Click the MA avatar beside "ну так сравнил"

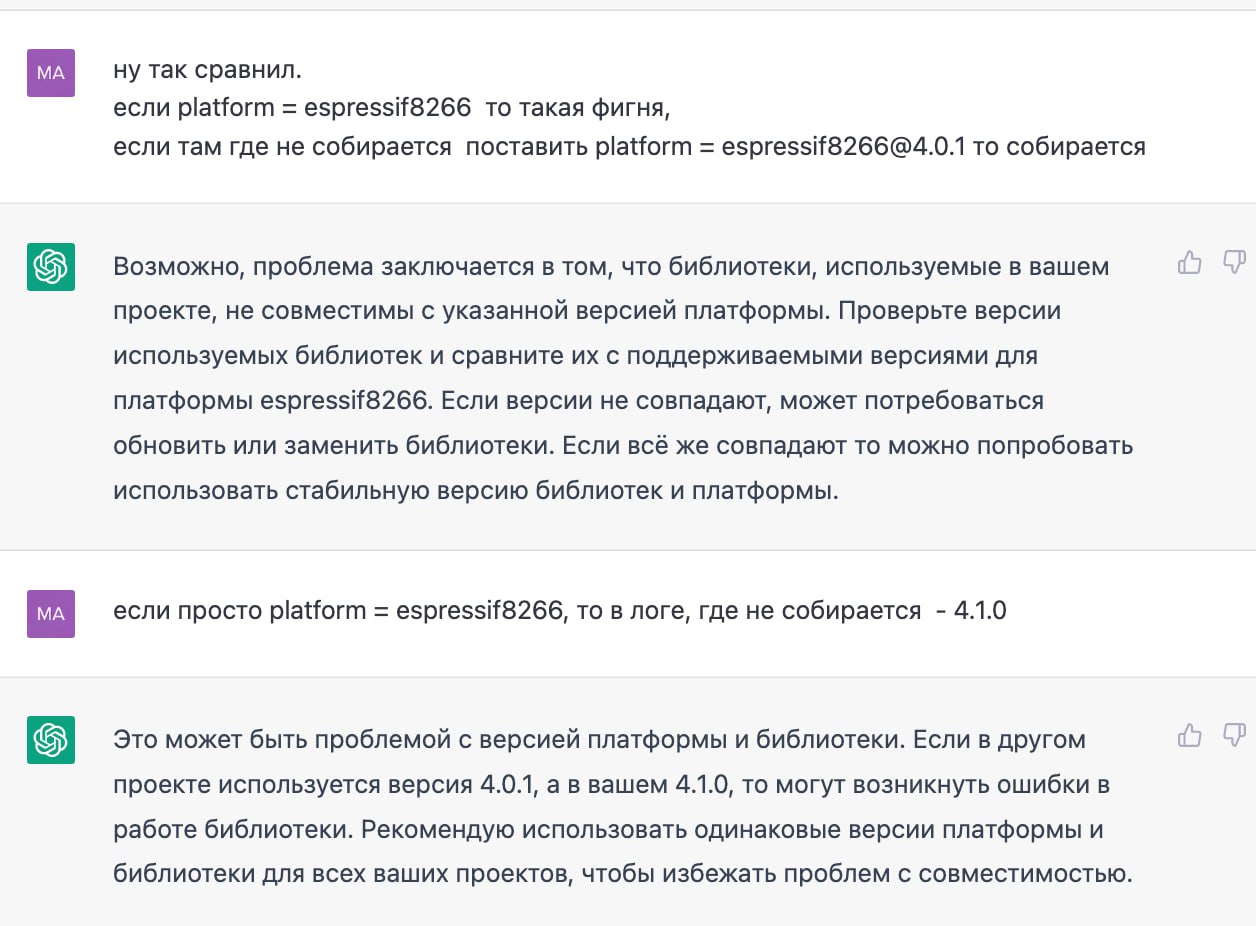click(51, 72)
